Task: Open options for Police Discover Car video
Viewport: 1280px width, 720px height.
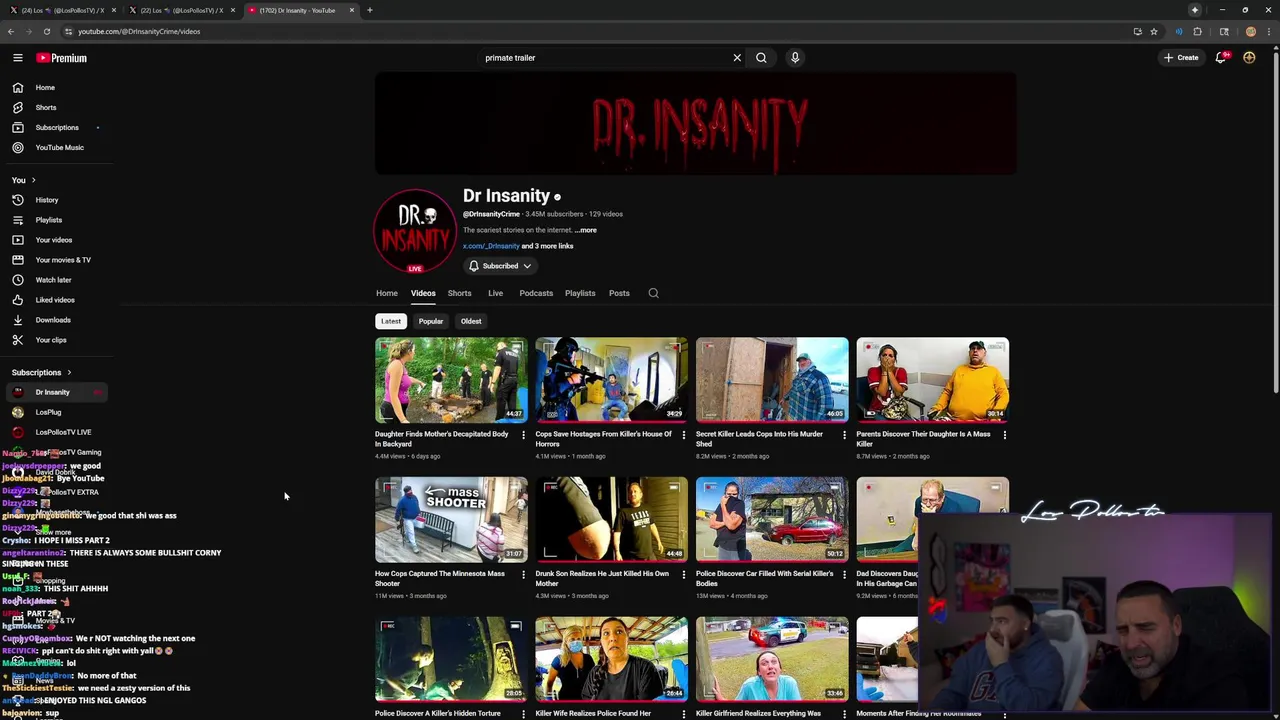Action: pyautogui.click(x=844, y=575)
